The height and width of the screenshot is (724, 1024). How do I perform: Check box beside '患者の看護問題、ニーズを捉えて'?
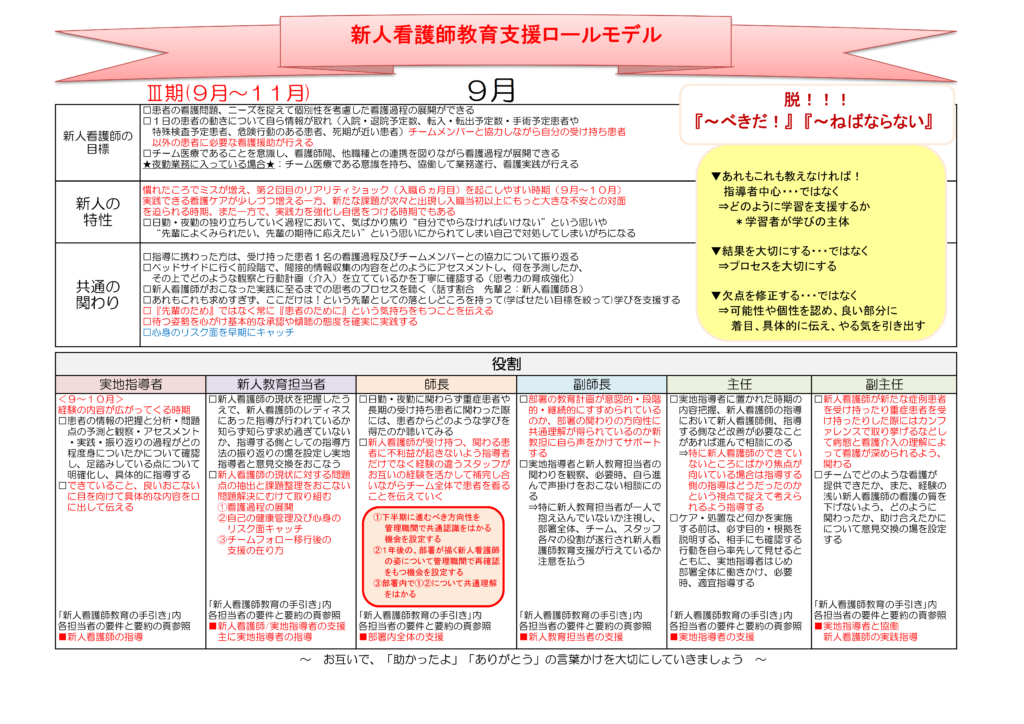[x=147, y=110]
